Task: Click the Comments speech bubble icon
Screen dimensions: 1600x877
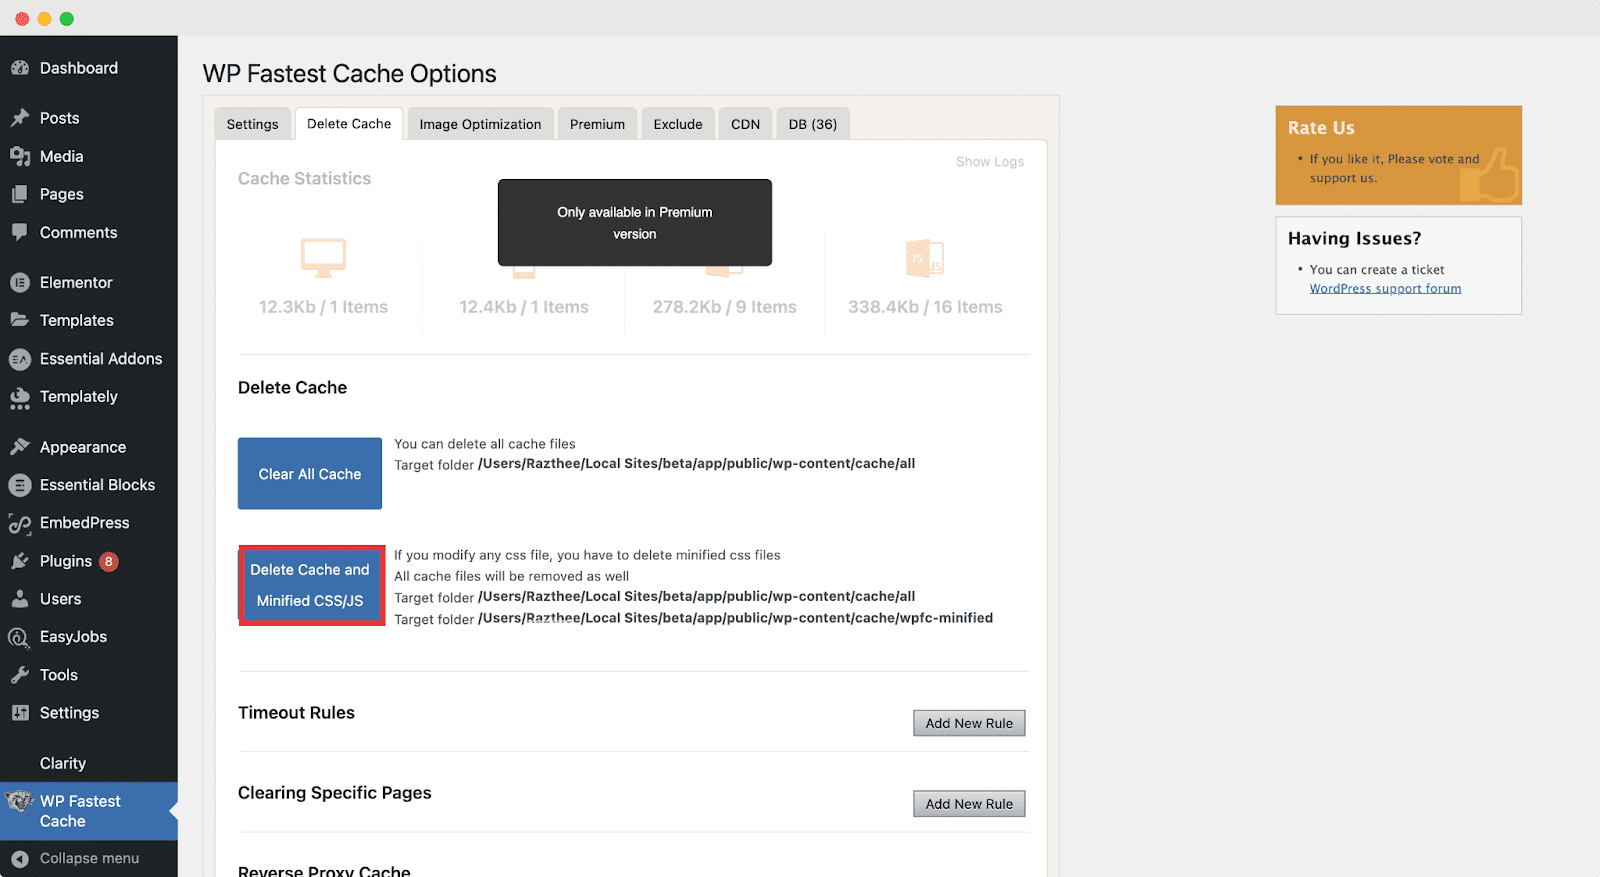Action: click(x=20, y=232)
